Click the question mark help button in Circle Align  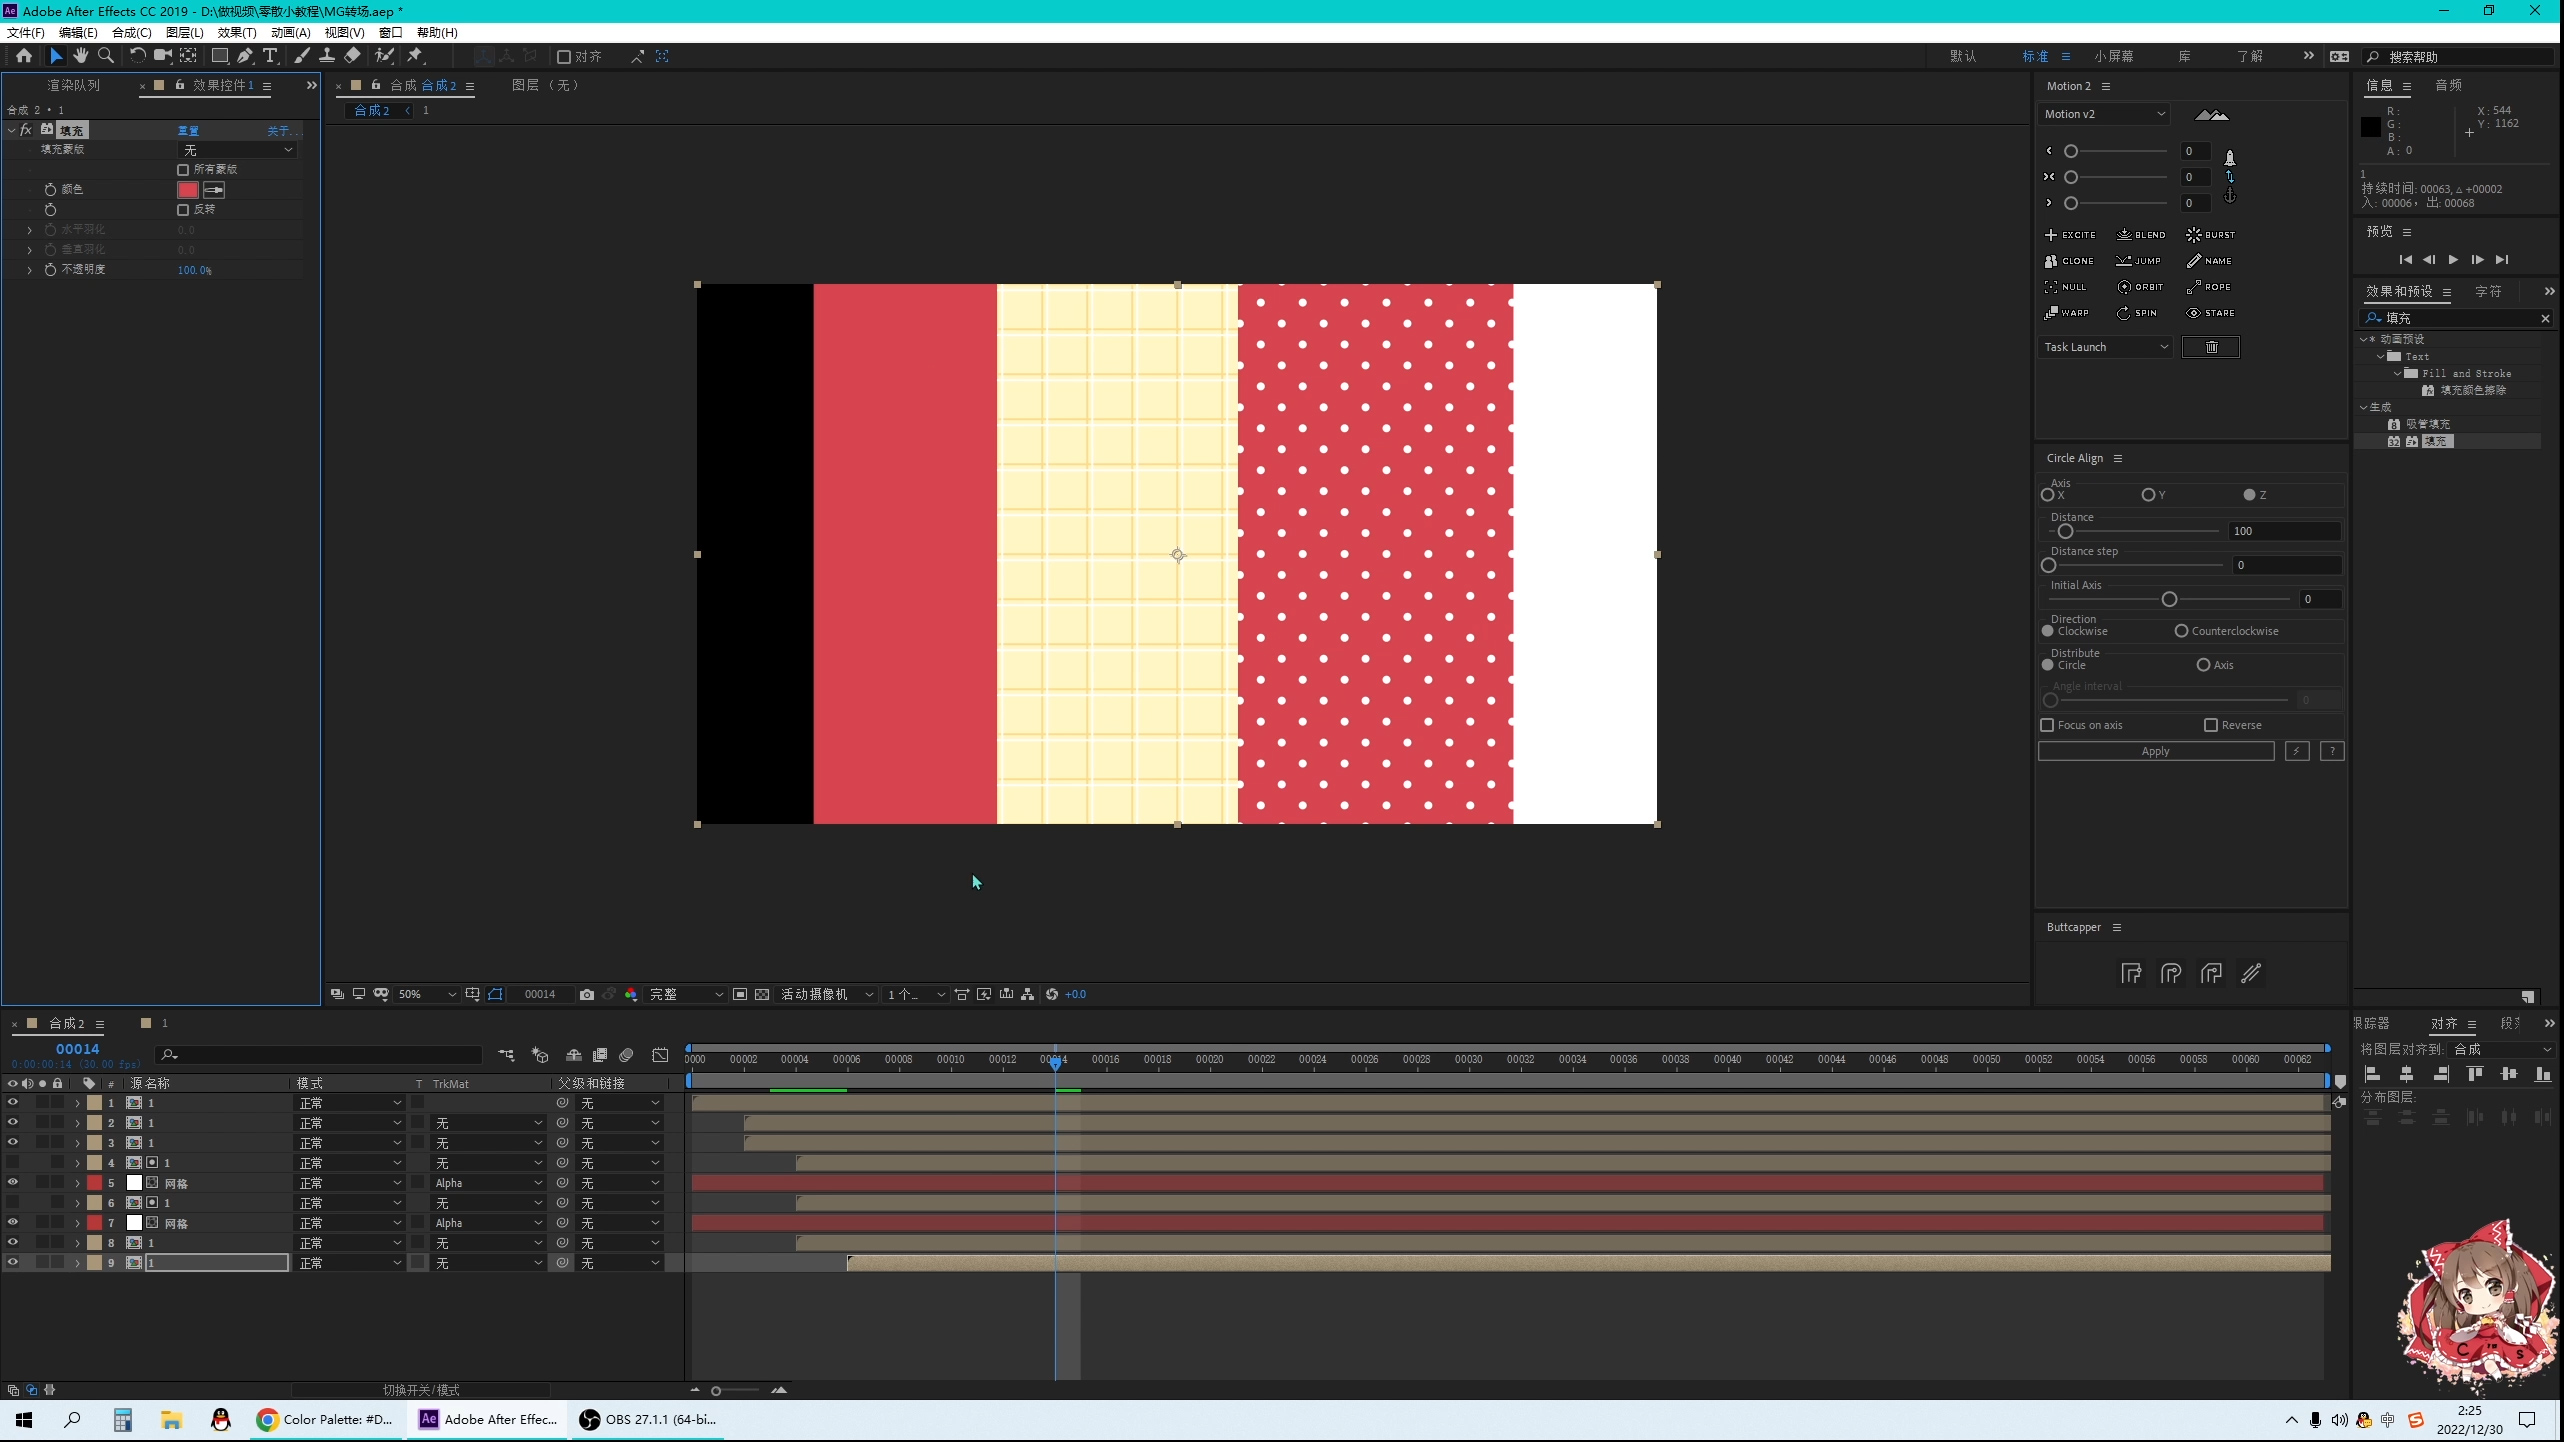(x=2332, y=751)
